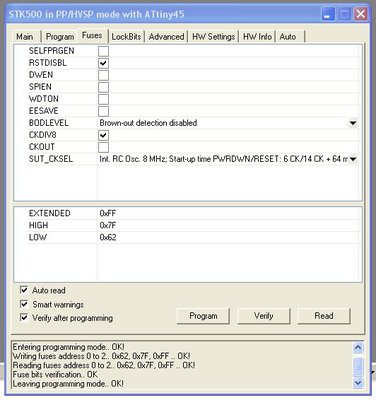Uncheck the RSTDISBL fuse
The image size is (376, 400).
(x=103, y=63)
